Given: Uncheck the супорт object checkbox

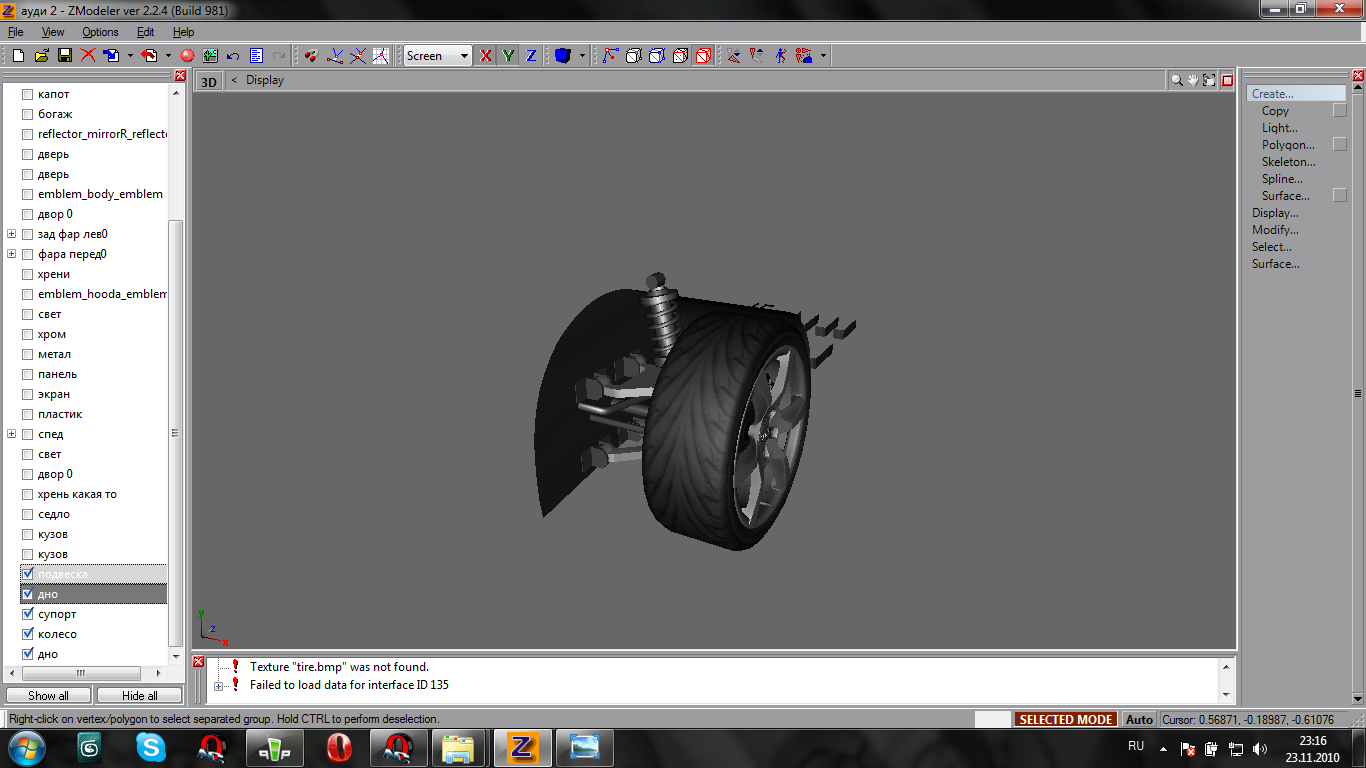Looking at the screenshot, I should (x=28, y=614).
